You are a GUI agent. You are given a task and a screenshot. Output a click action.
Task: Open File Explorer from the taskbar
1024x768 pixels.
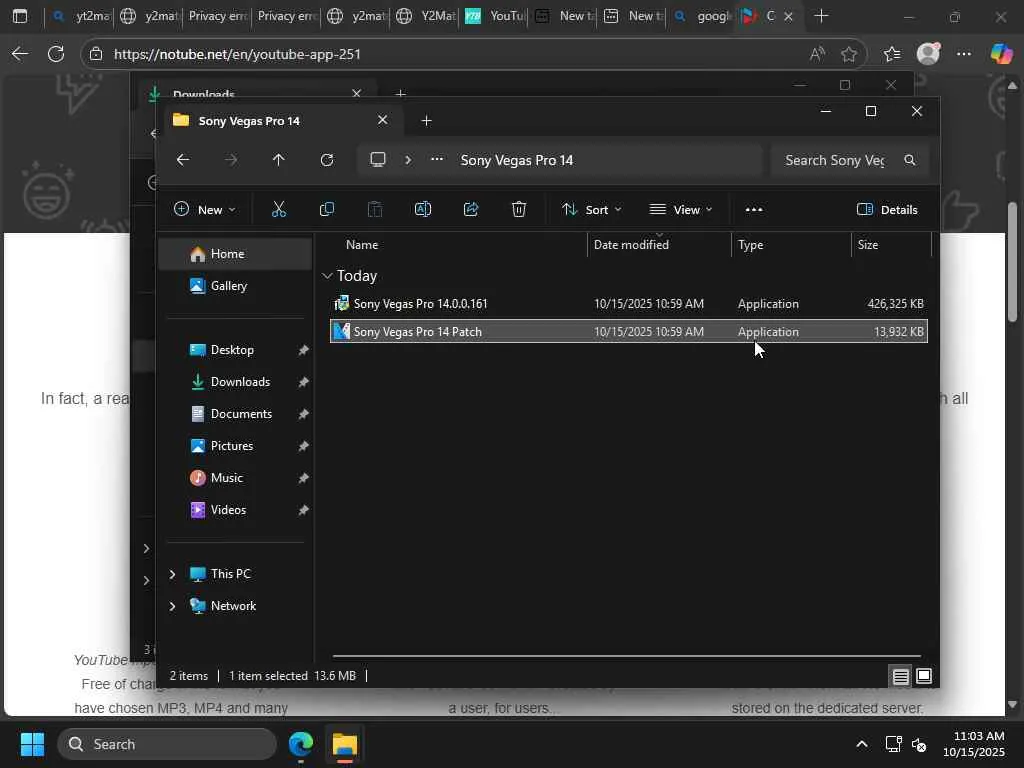[345, 744]
